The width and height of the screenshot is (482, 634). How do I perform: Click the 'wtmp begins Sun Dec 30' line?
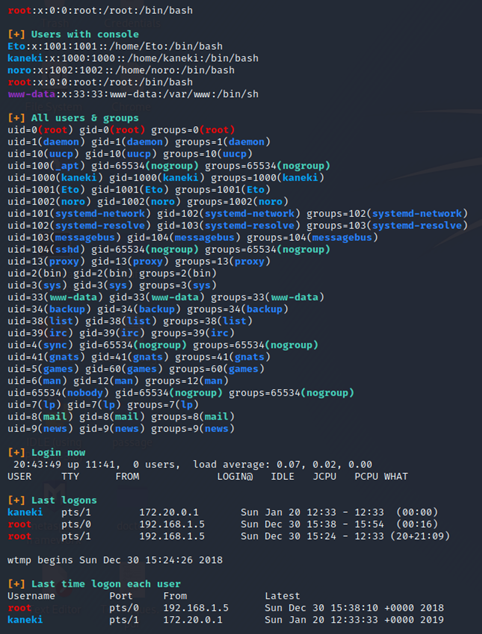(x=115, y=560)
